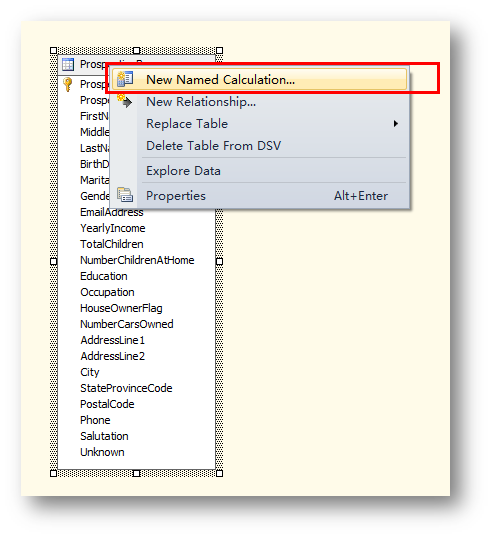Select the TotalChildren column
Image resolution: width=492 pixels, height=538 pixels.
112,244
